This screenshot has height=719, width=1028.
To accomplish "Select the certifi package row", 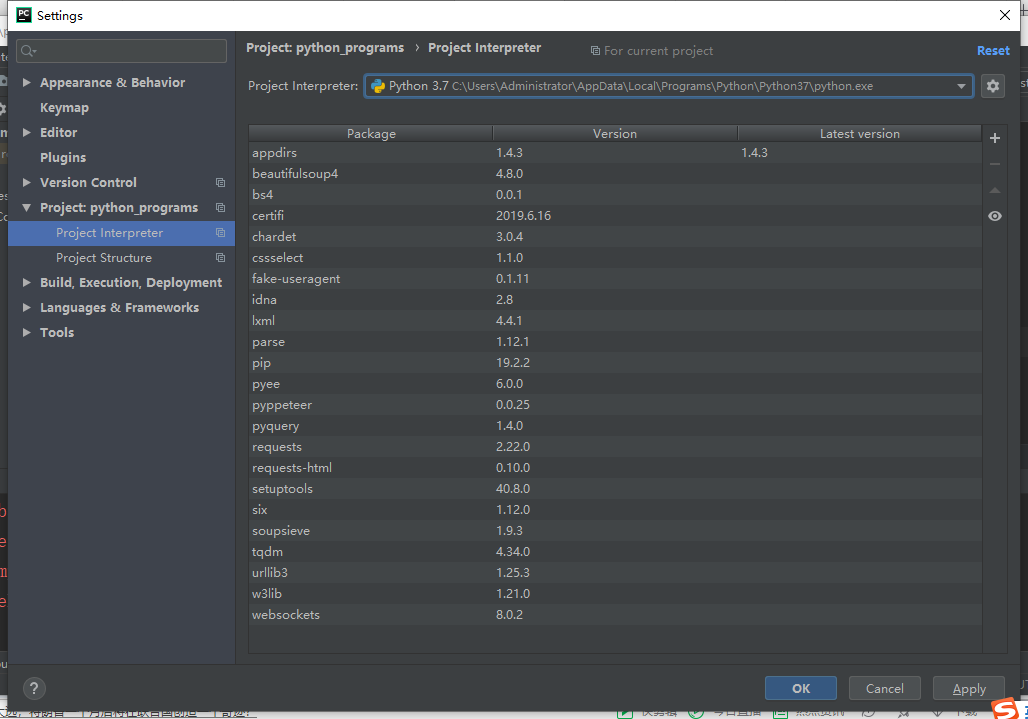I will pos(615,216).
